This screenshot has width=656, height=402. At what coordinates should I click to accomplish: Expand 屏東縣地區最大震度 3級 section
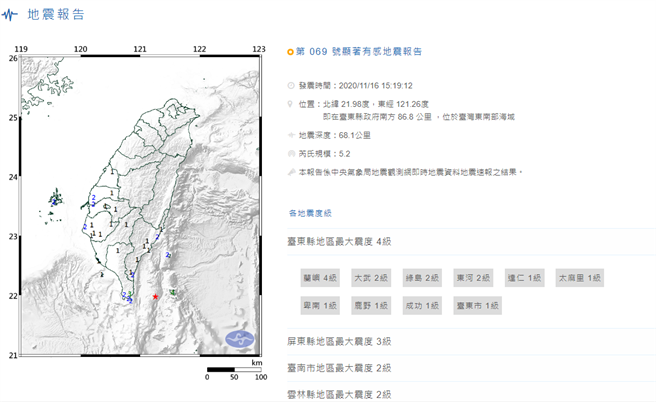click(x=470, y=343)
